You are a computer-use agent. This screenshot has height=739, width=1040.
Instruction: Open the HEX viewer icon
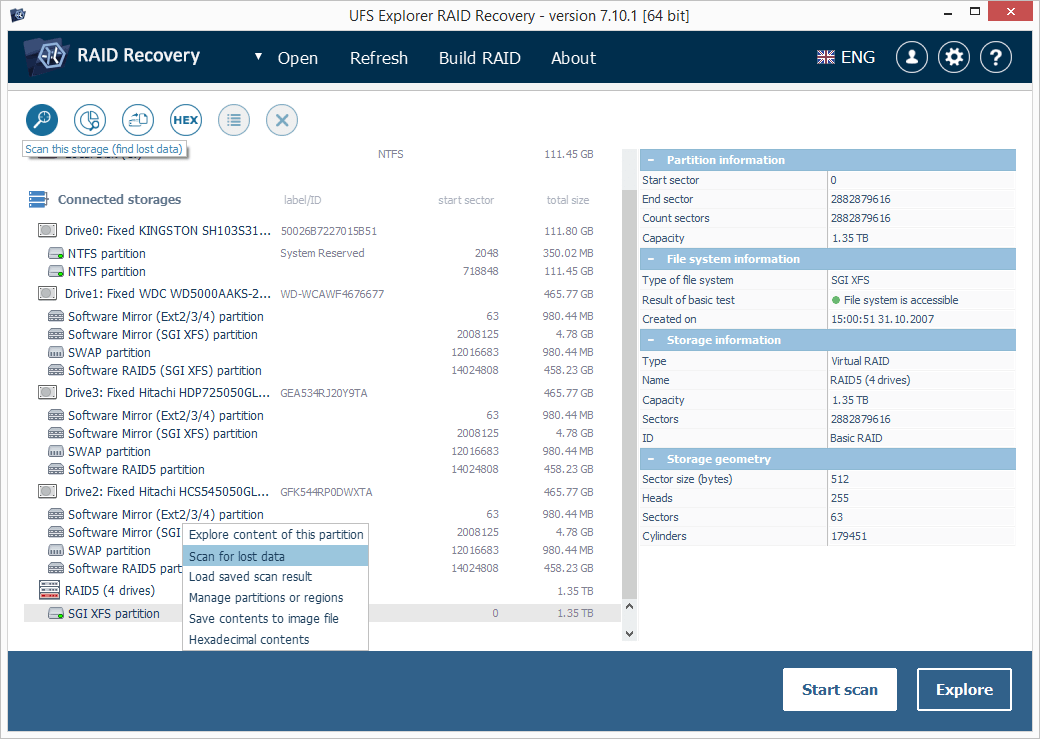[x=186, y=120]
